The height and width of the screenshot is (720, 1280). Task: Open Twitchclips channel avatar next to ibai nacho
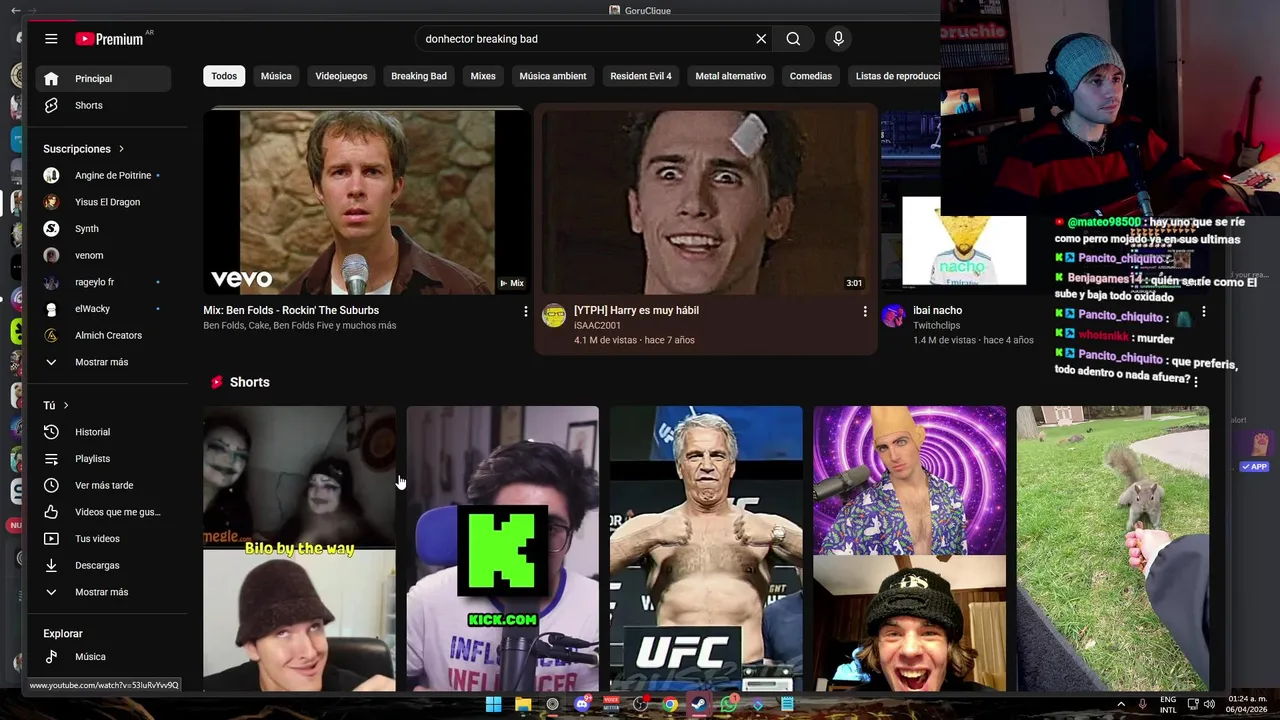(893, 316)
